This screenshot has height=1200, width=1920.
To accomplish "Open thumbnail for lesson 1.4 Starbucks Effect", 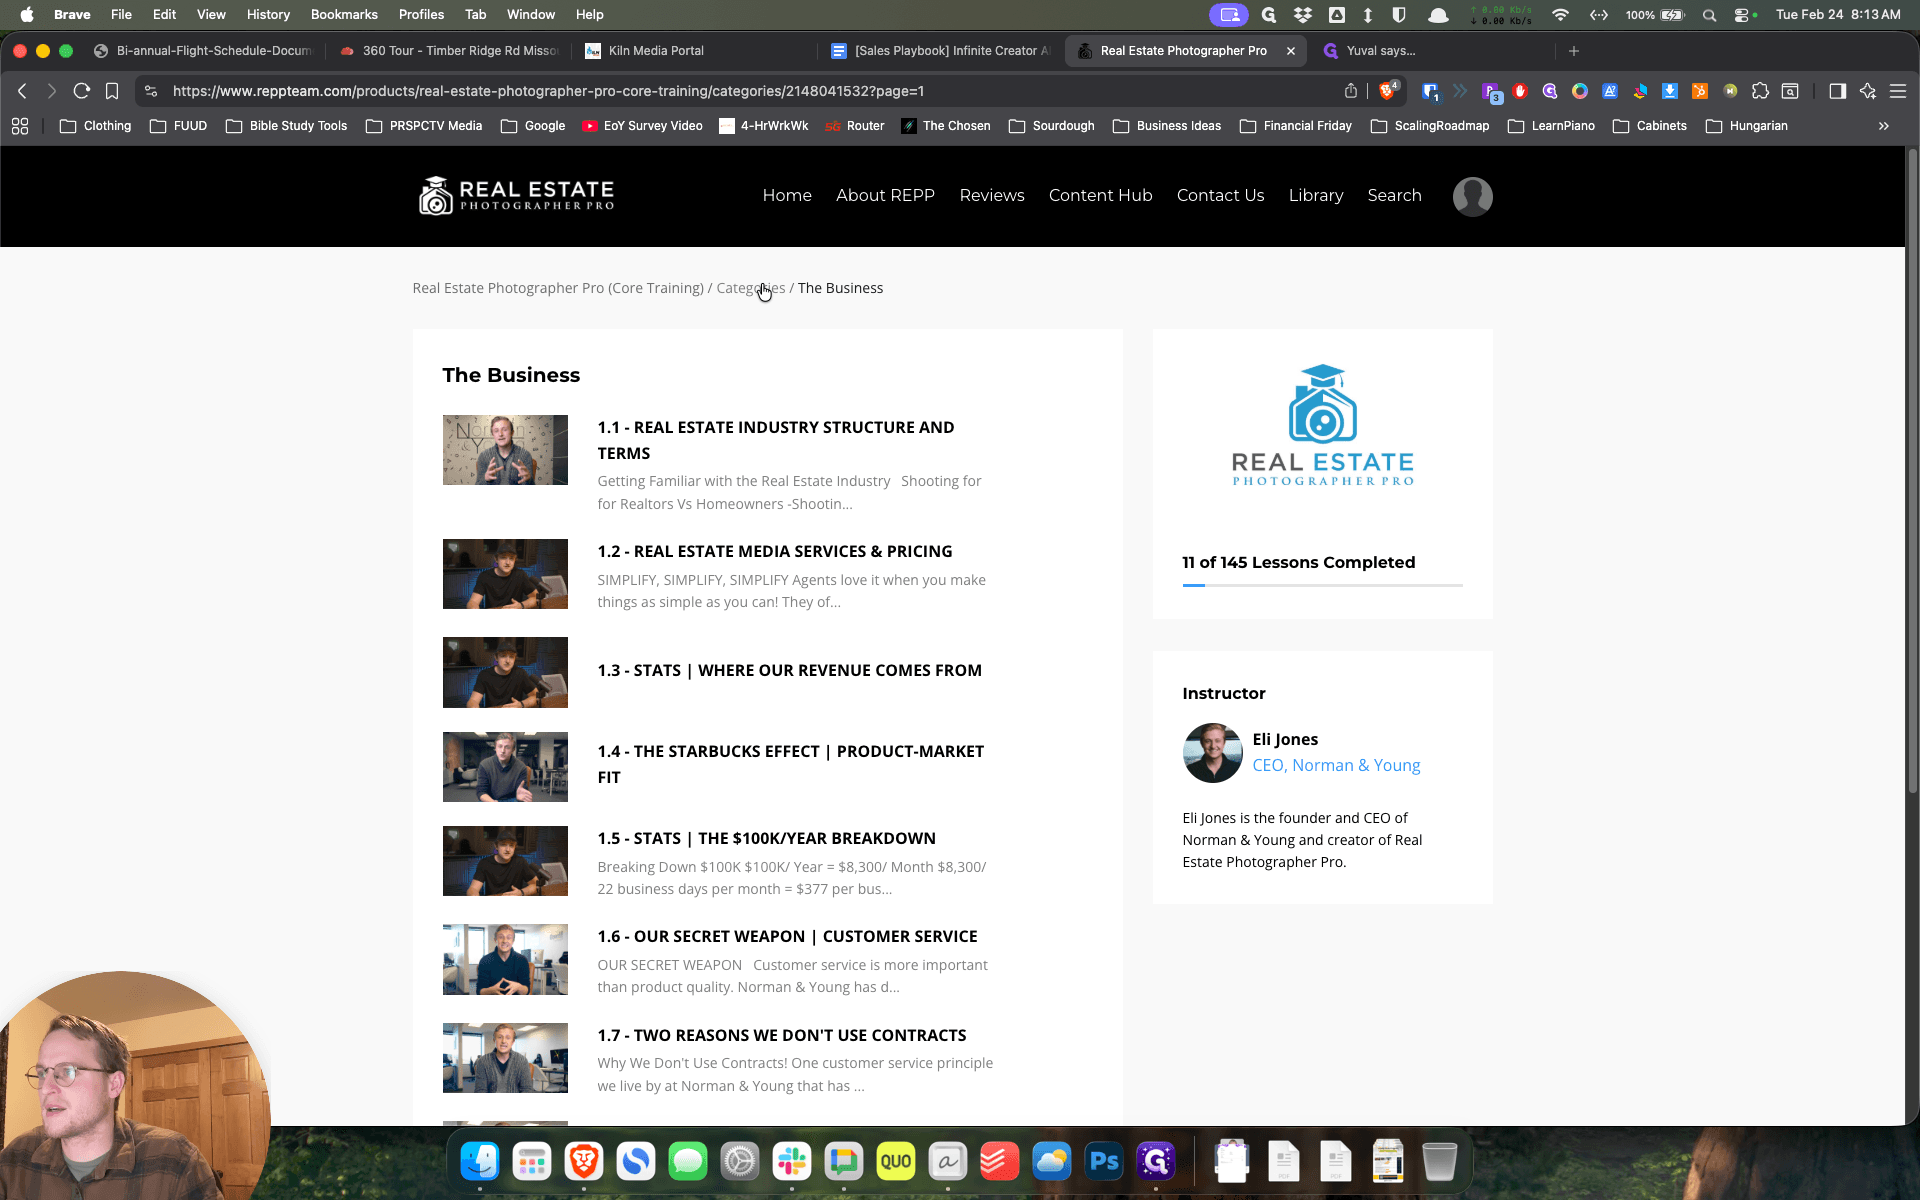I will coord(505,767).
